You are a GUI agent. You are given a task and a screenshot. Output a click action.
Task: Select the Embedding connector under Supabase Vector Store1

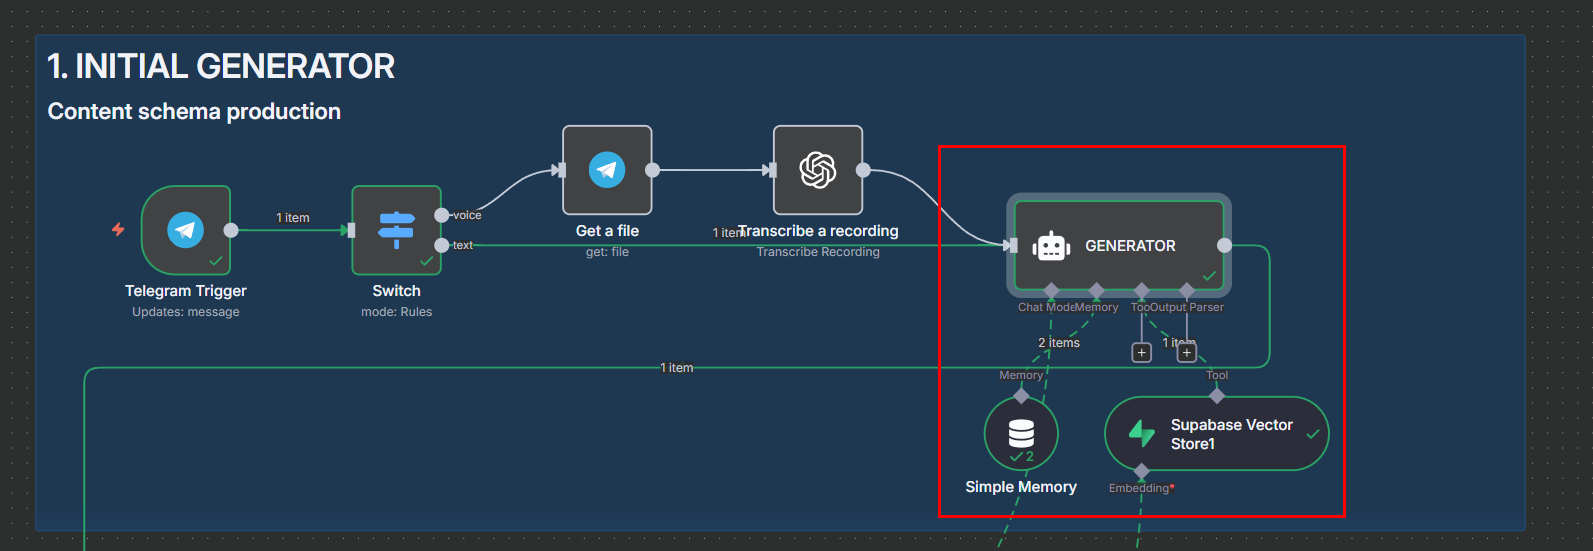click(x=1141, y=471)
